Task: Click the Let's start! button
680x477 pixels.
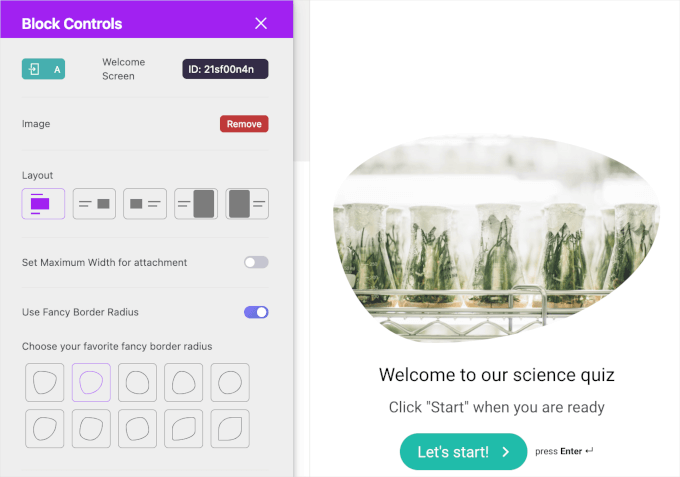Action: (463, 452)
